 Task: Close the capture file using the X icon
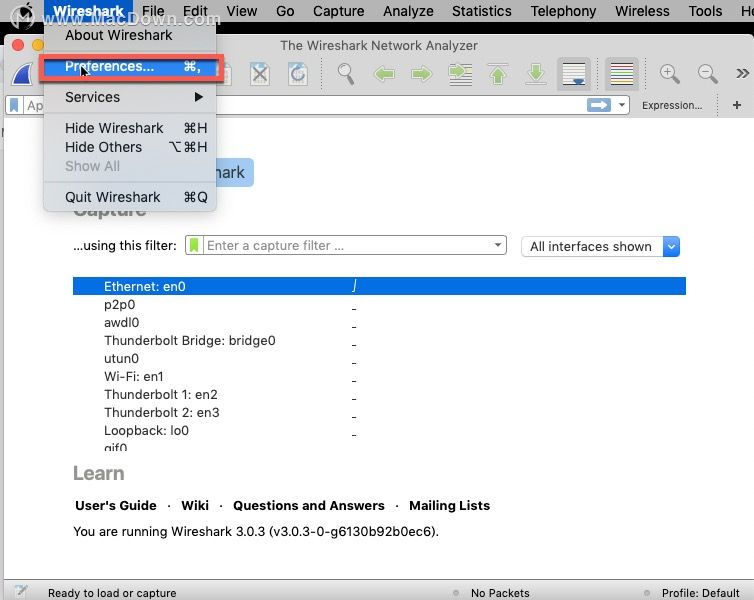[x=260, y=74]
